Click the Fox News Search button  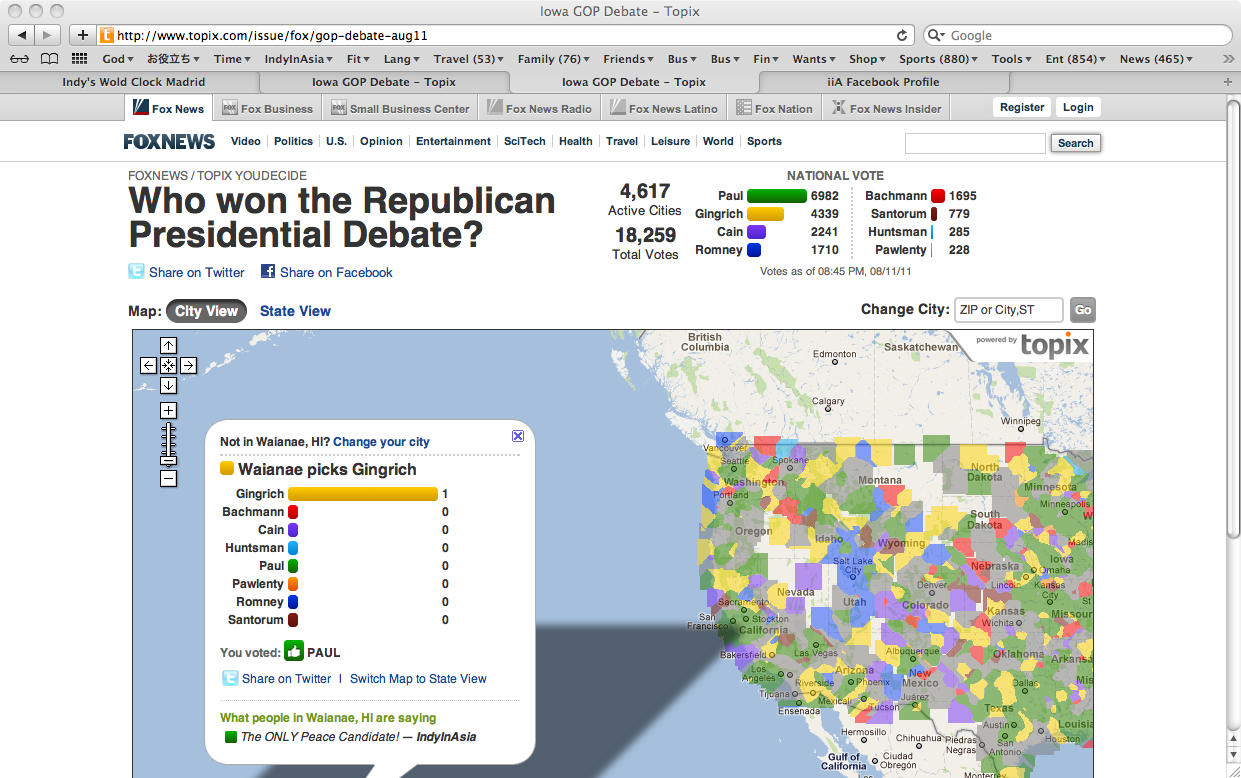coord(1075,143)
